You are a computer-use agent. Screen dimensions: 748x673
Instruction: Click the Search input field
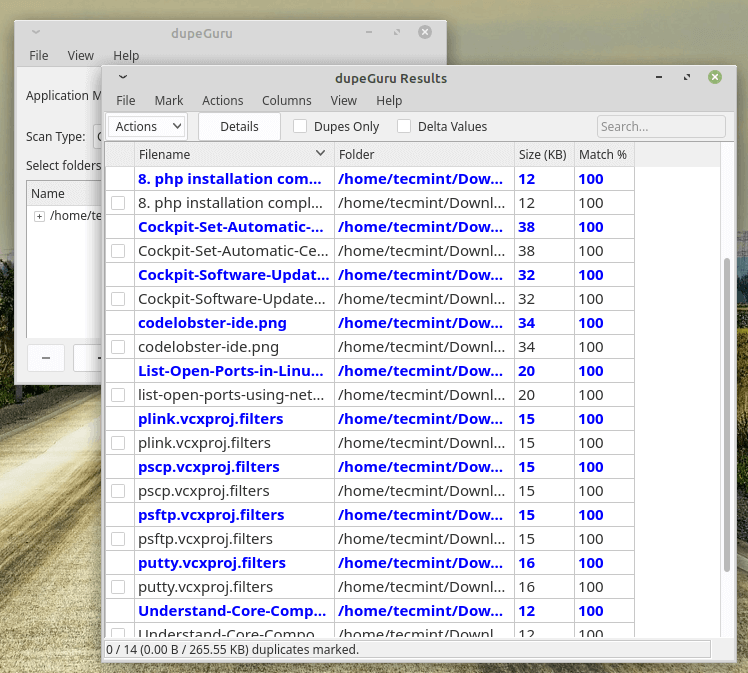coord(660,127)
